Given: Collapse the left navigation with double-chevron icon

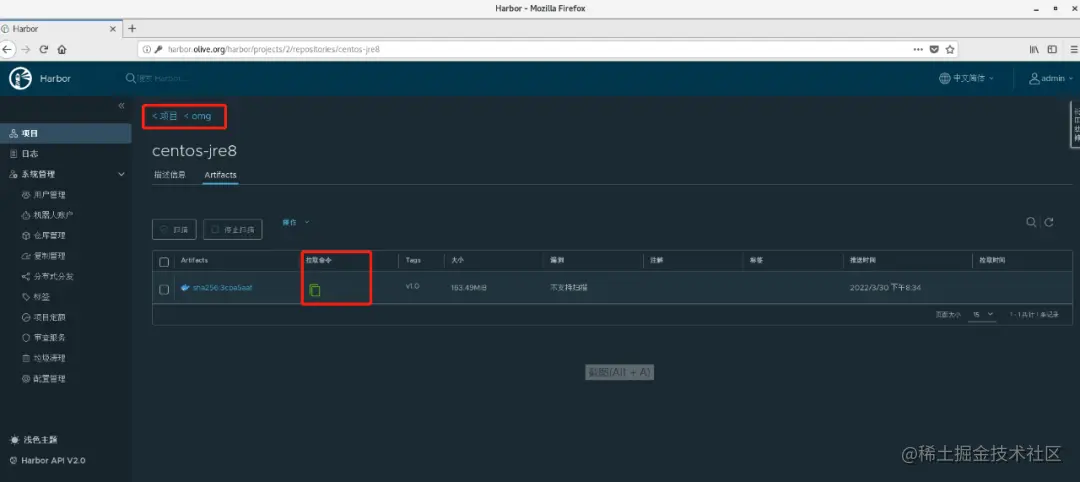Looking at the screenshot, I should pyautogui.click(x=121, y=105).
